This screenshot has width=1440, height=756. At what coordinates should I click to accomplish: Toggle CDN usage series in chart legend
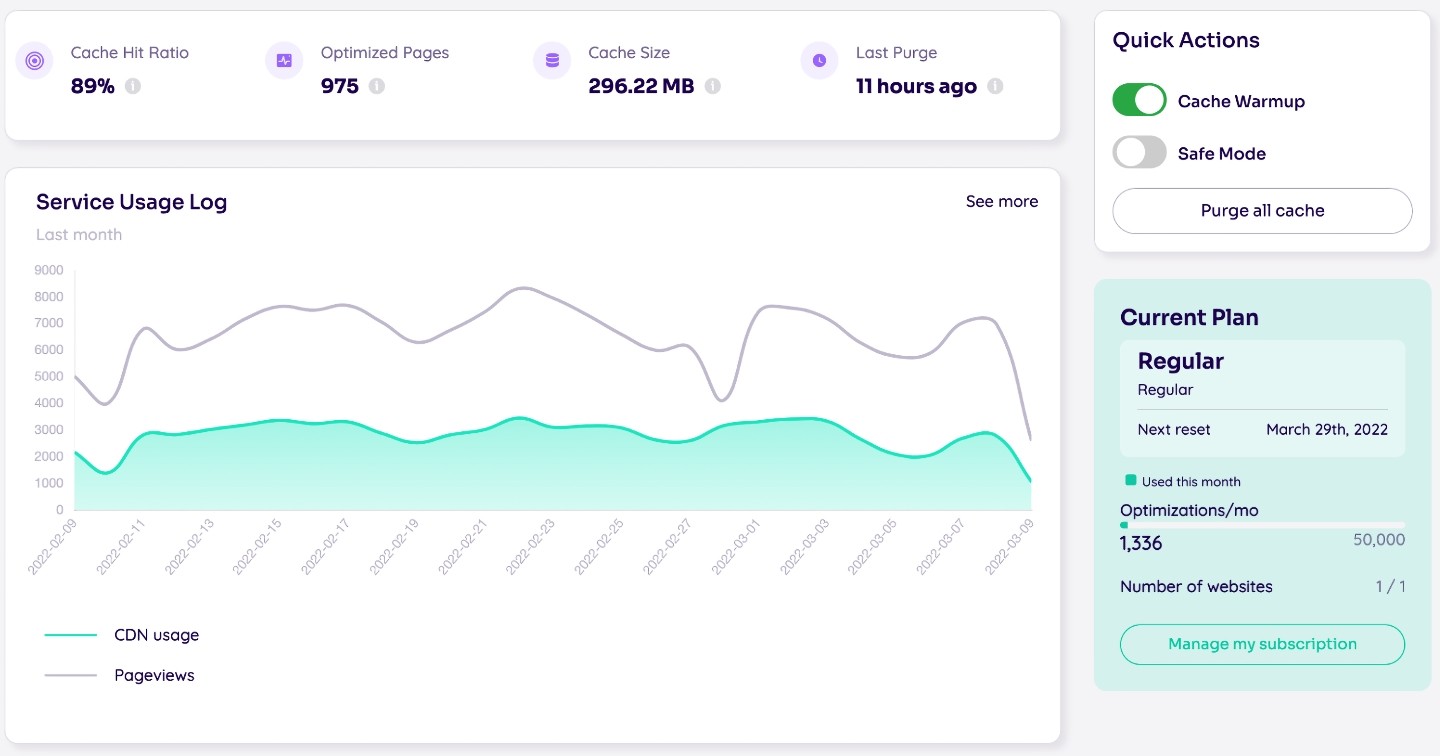pos(156,635)
